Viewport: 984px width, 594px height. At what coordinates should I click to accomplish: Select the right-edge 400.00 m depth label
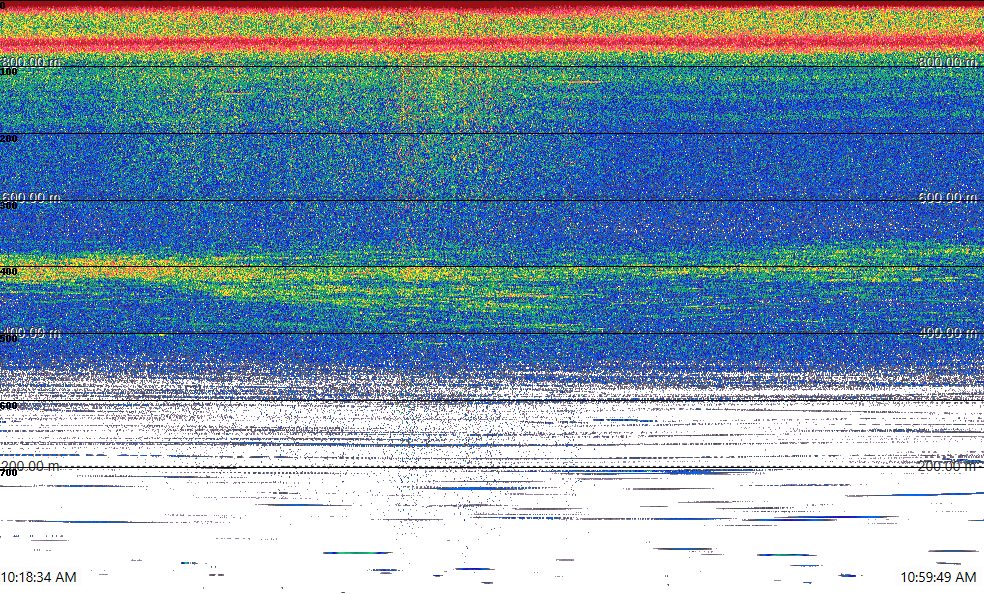[948, 332]
